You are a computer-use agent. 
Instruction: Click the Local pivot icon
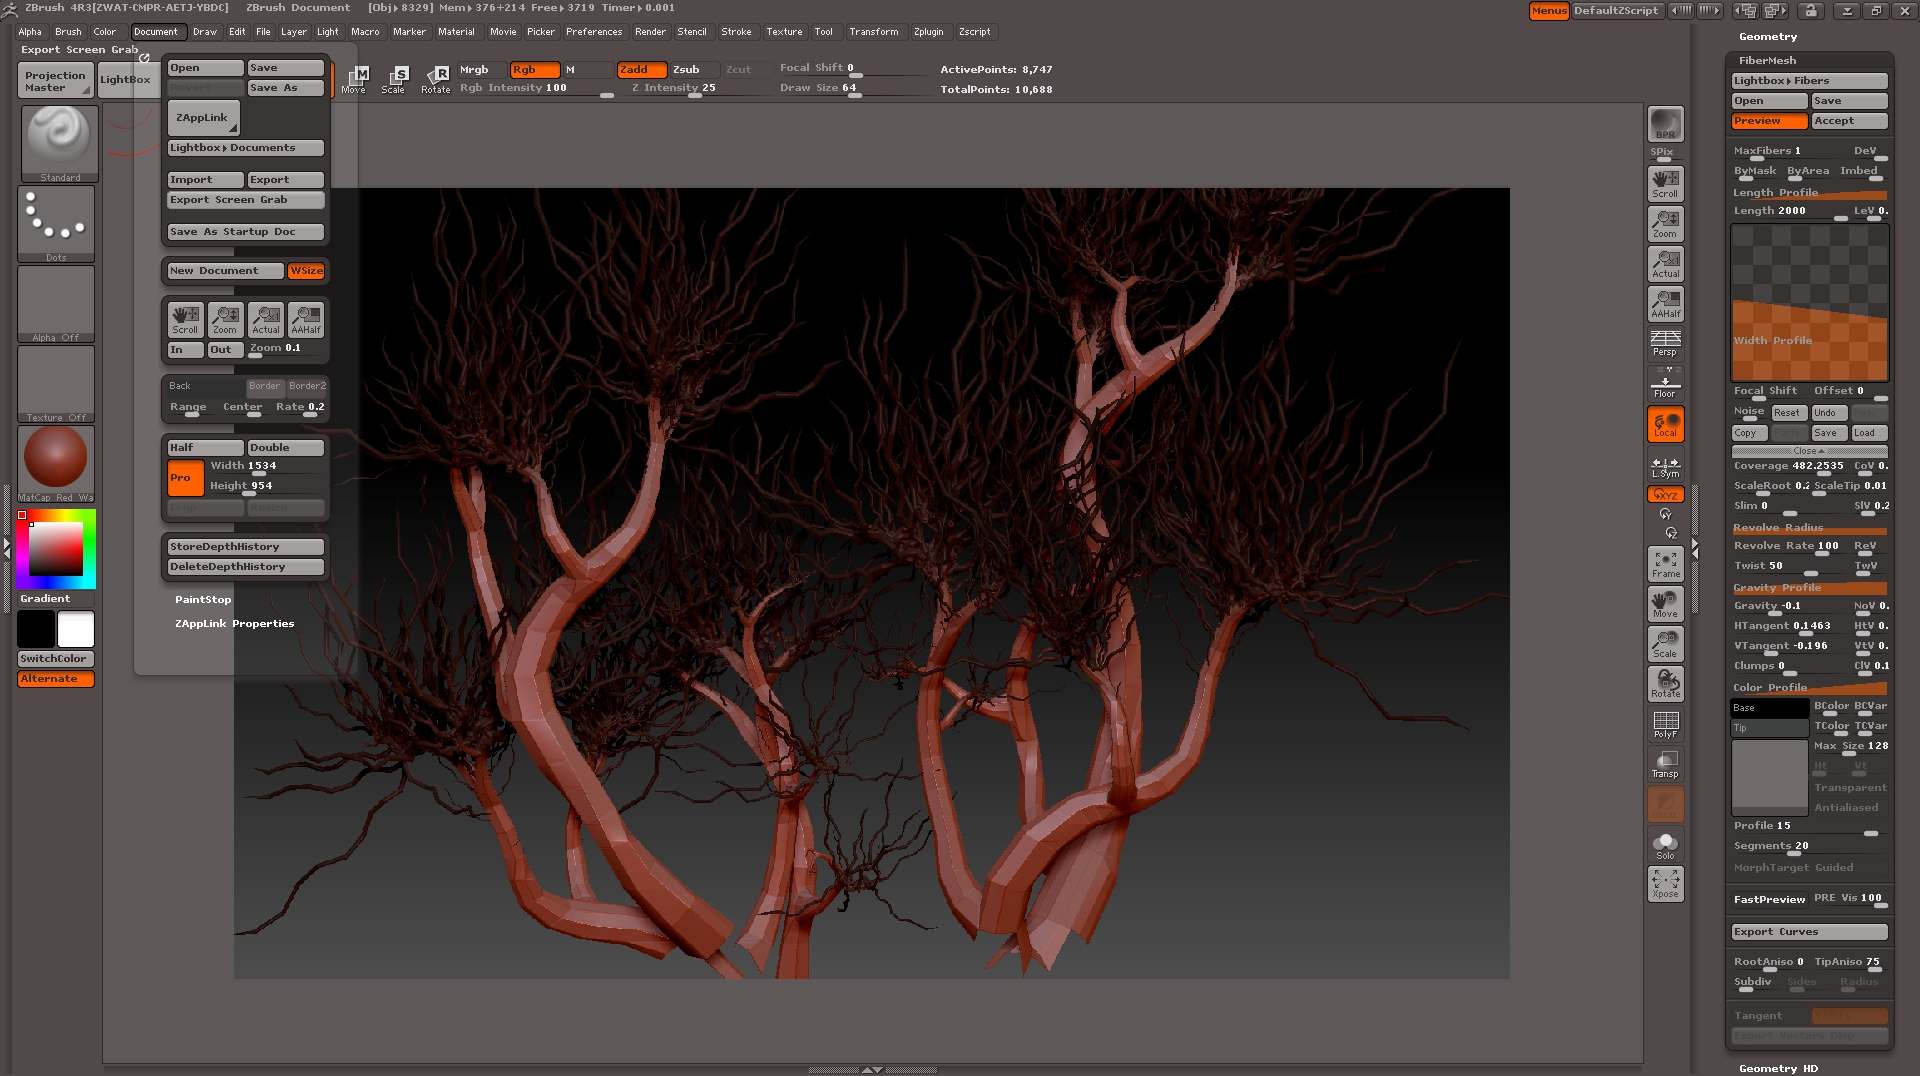pos(1664,423)
